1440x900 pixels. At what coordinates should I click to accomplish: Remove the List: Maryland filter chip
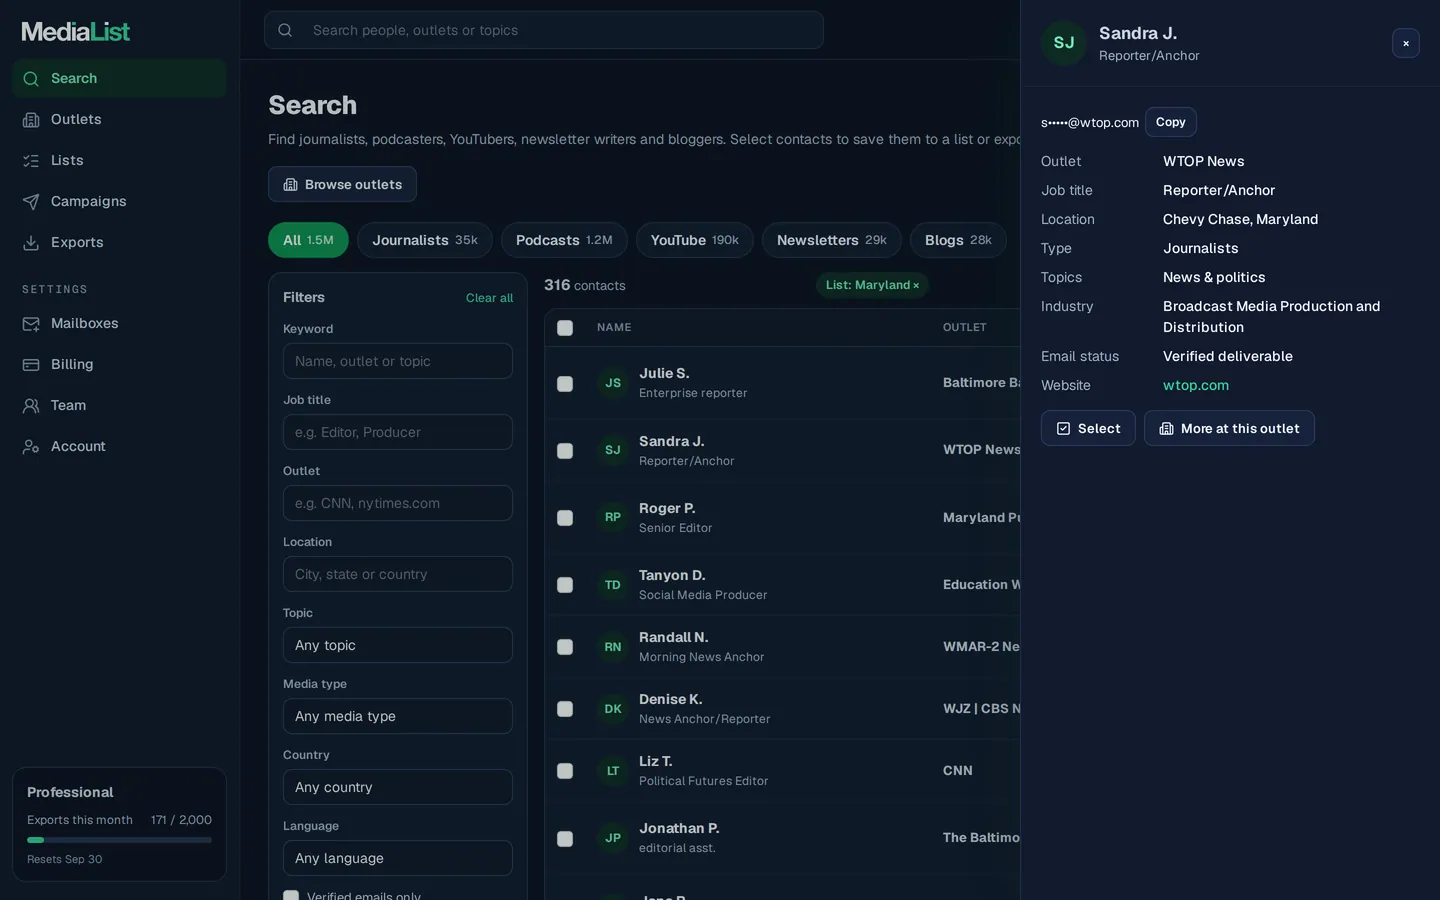[x=916, y=286]
